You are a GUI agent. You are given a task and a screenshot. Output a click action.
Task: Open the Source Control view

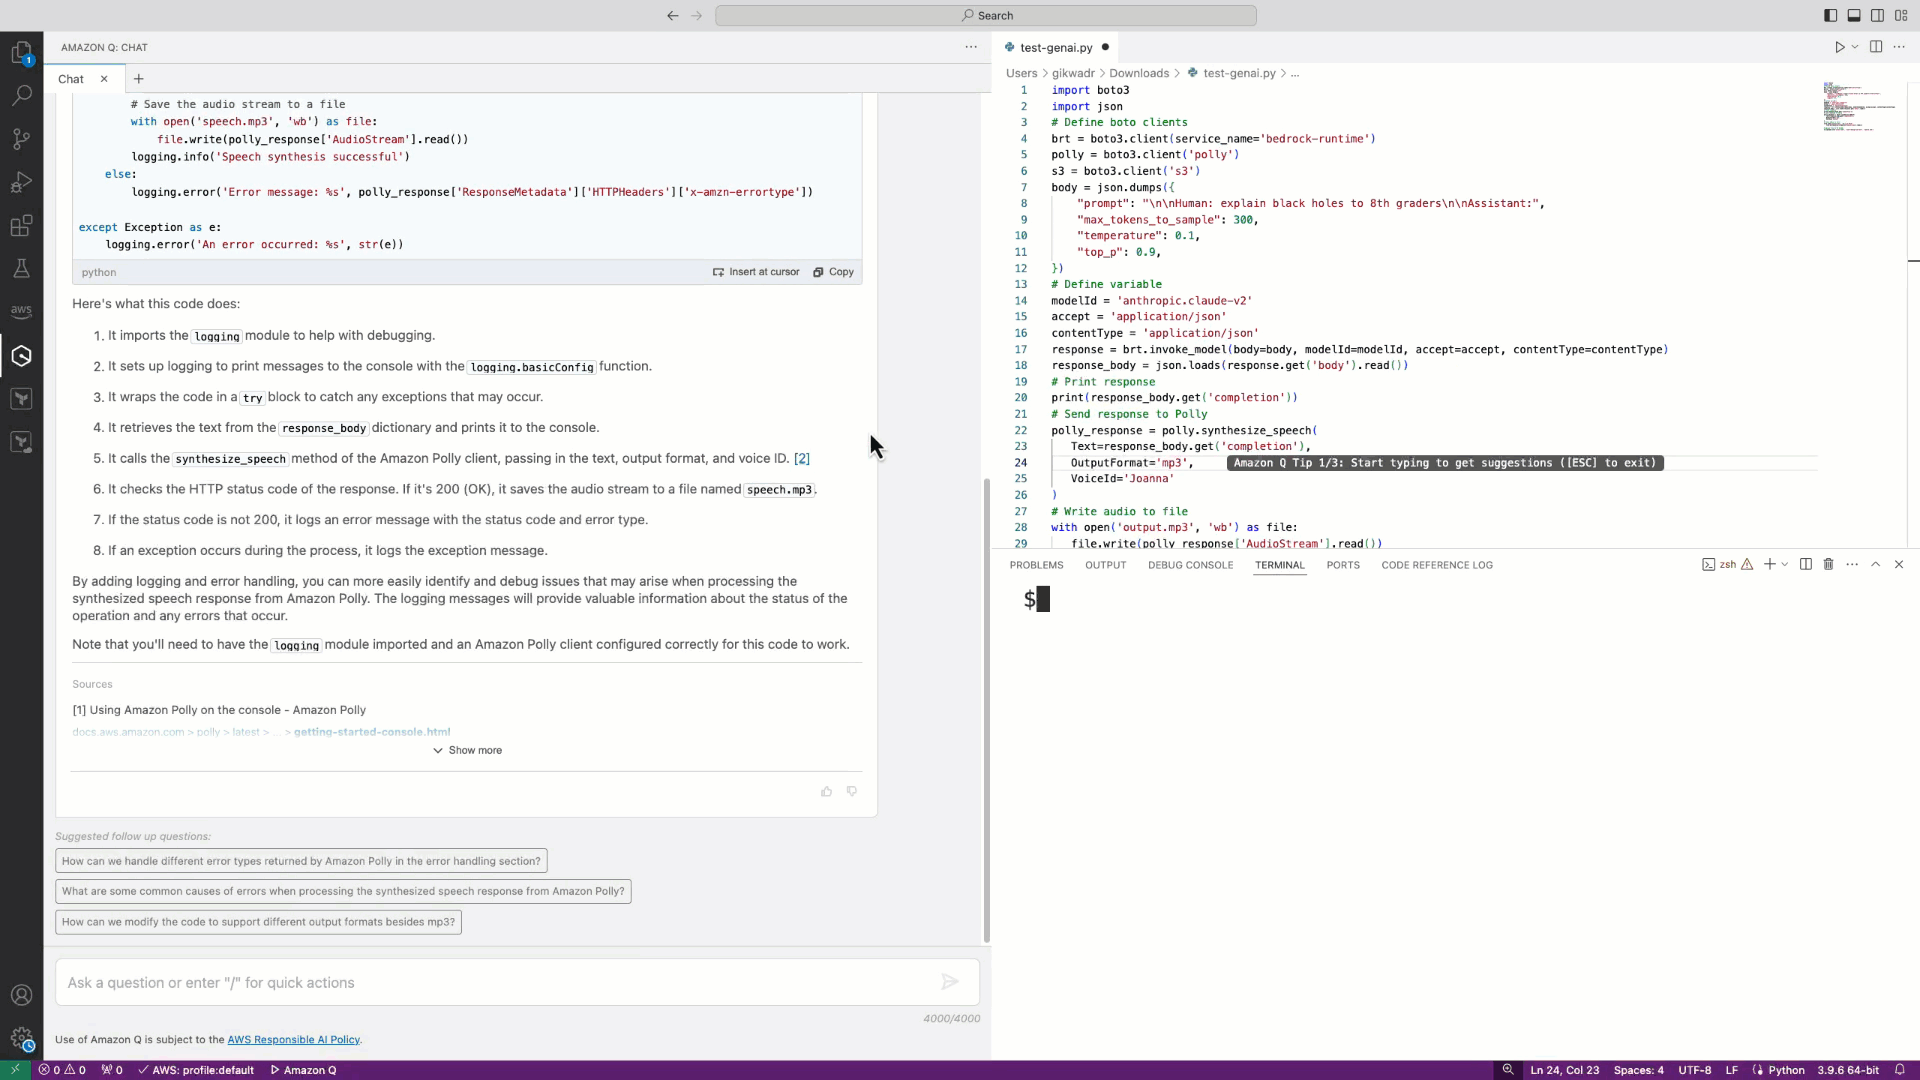coord(22,139)
